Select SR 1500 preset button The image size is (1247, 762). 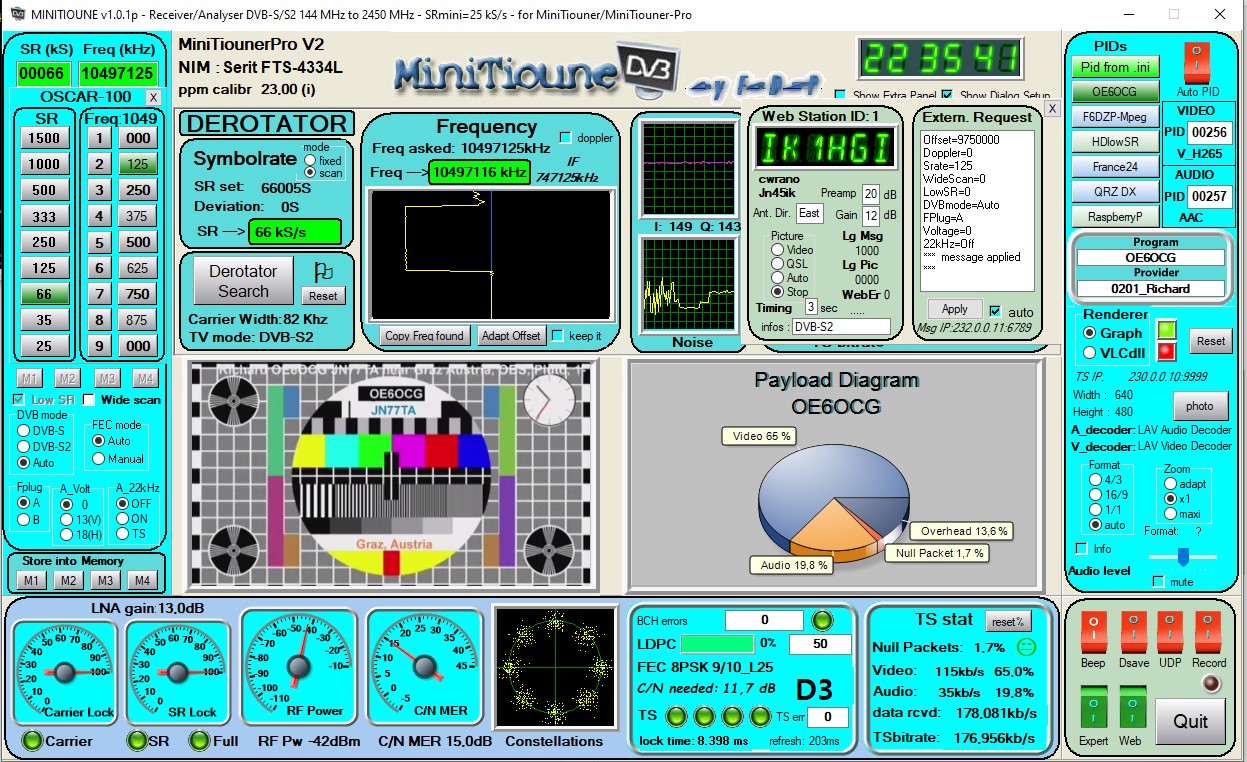tap(44, 138)
